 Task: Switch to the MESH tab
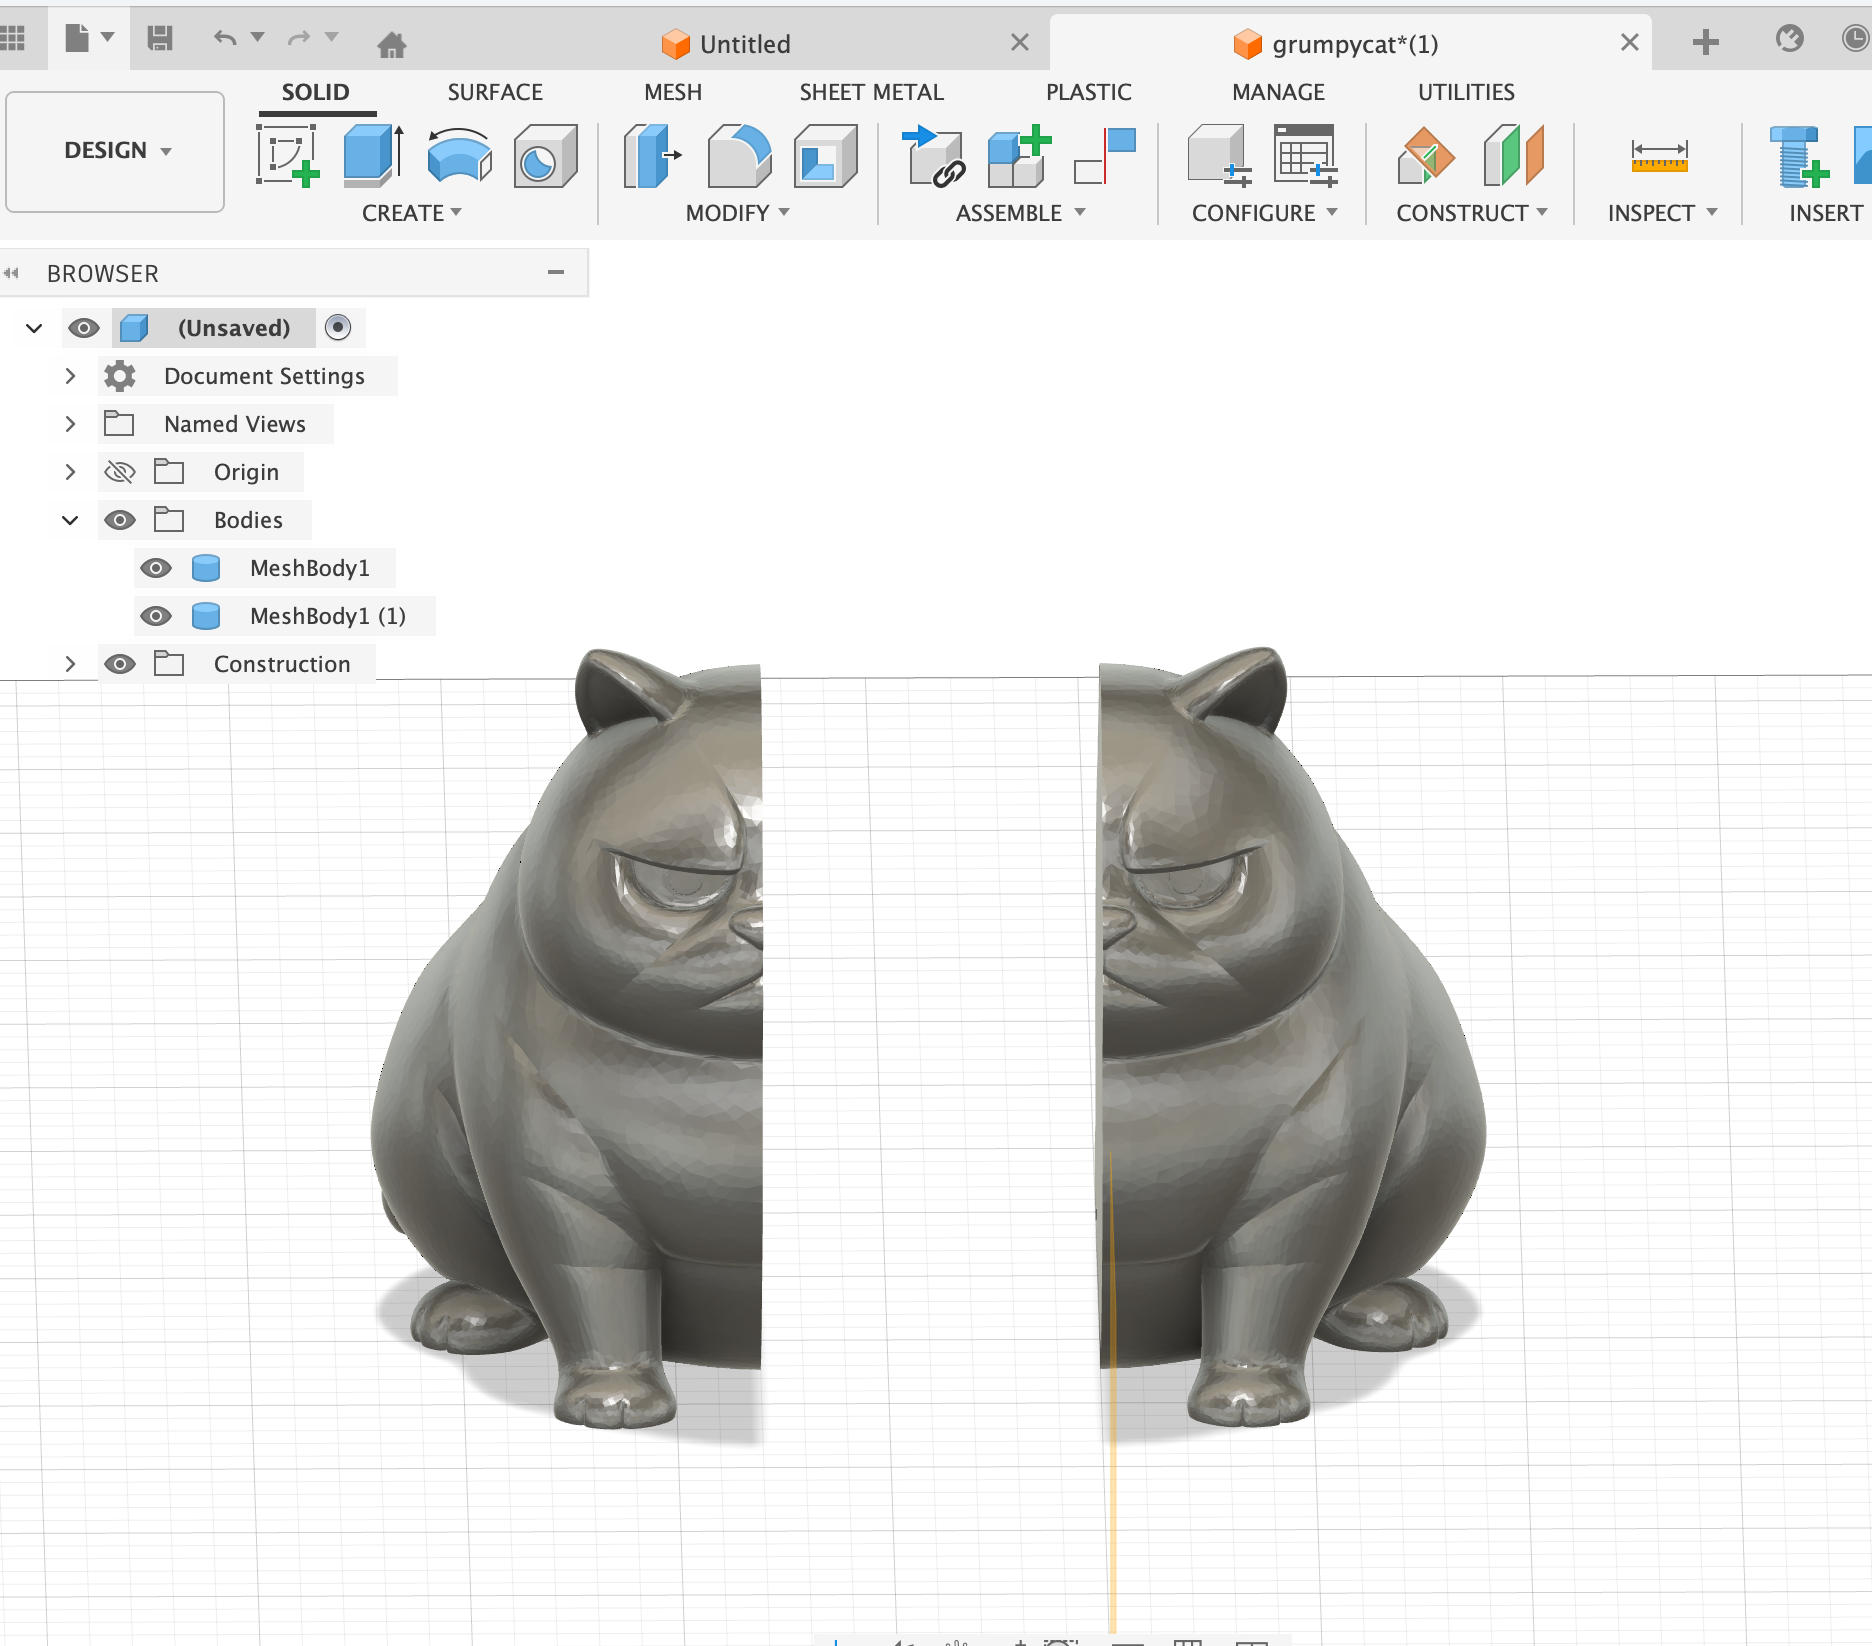click(x=672, y=92)
